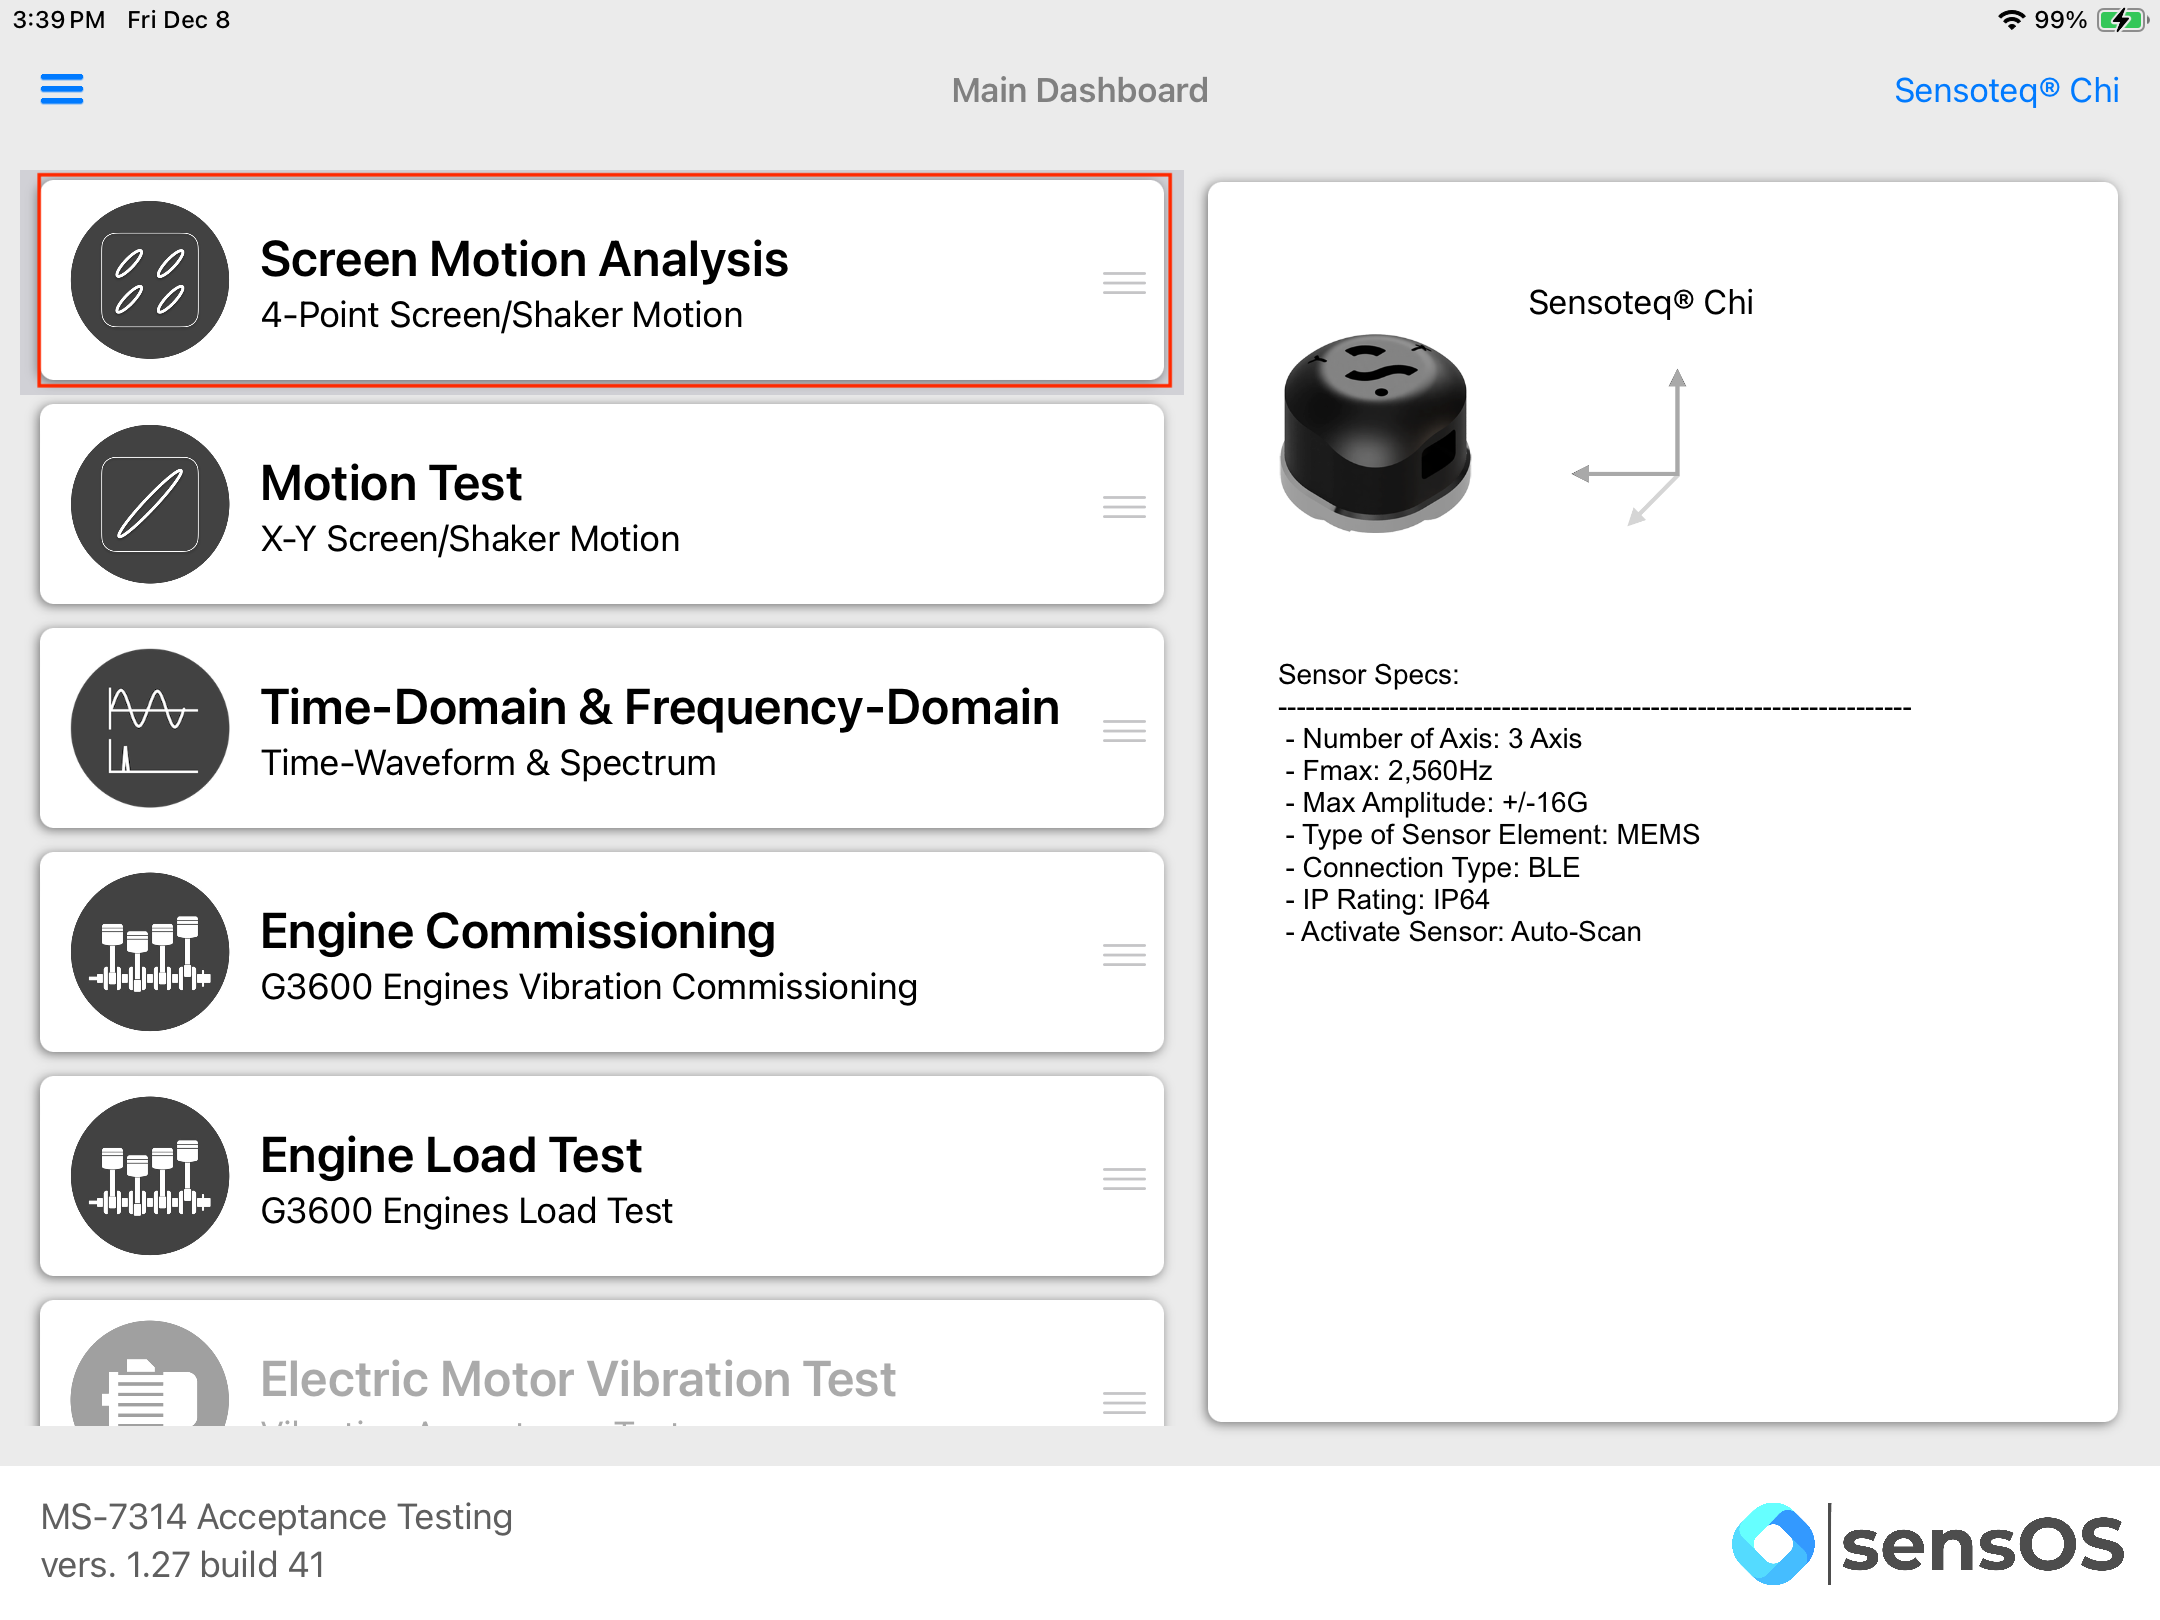2160x1620 pixels.
Task: Click the Sensor Specs heading
Action: [1368, 675]
